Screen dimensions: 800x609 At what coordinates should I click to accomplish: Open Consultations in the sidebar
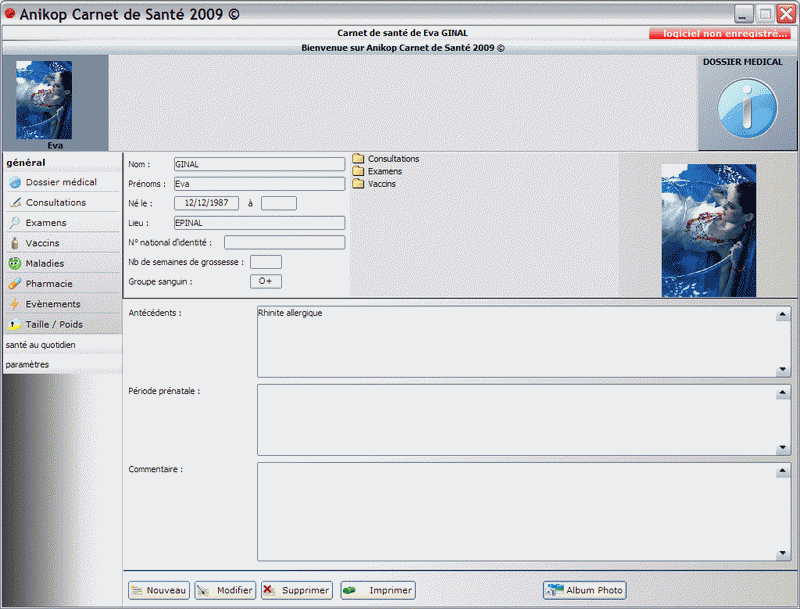tap(63, 202)
